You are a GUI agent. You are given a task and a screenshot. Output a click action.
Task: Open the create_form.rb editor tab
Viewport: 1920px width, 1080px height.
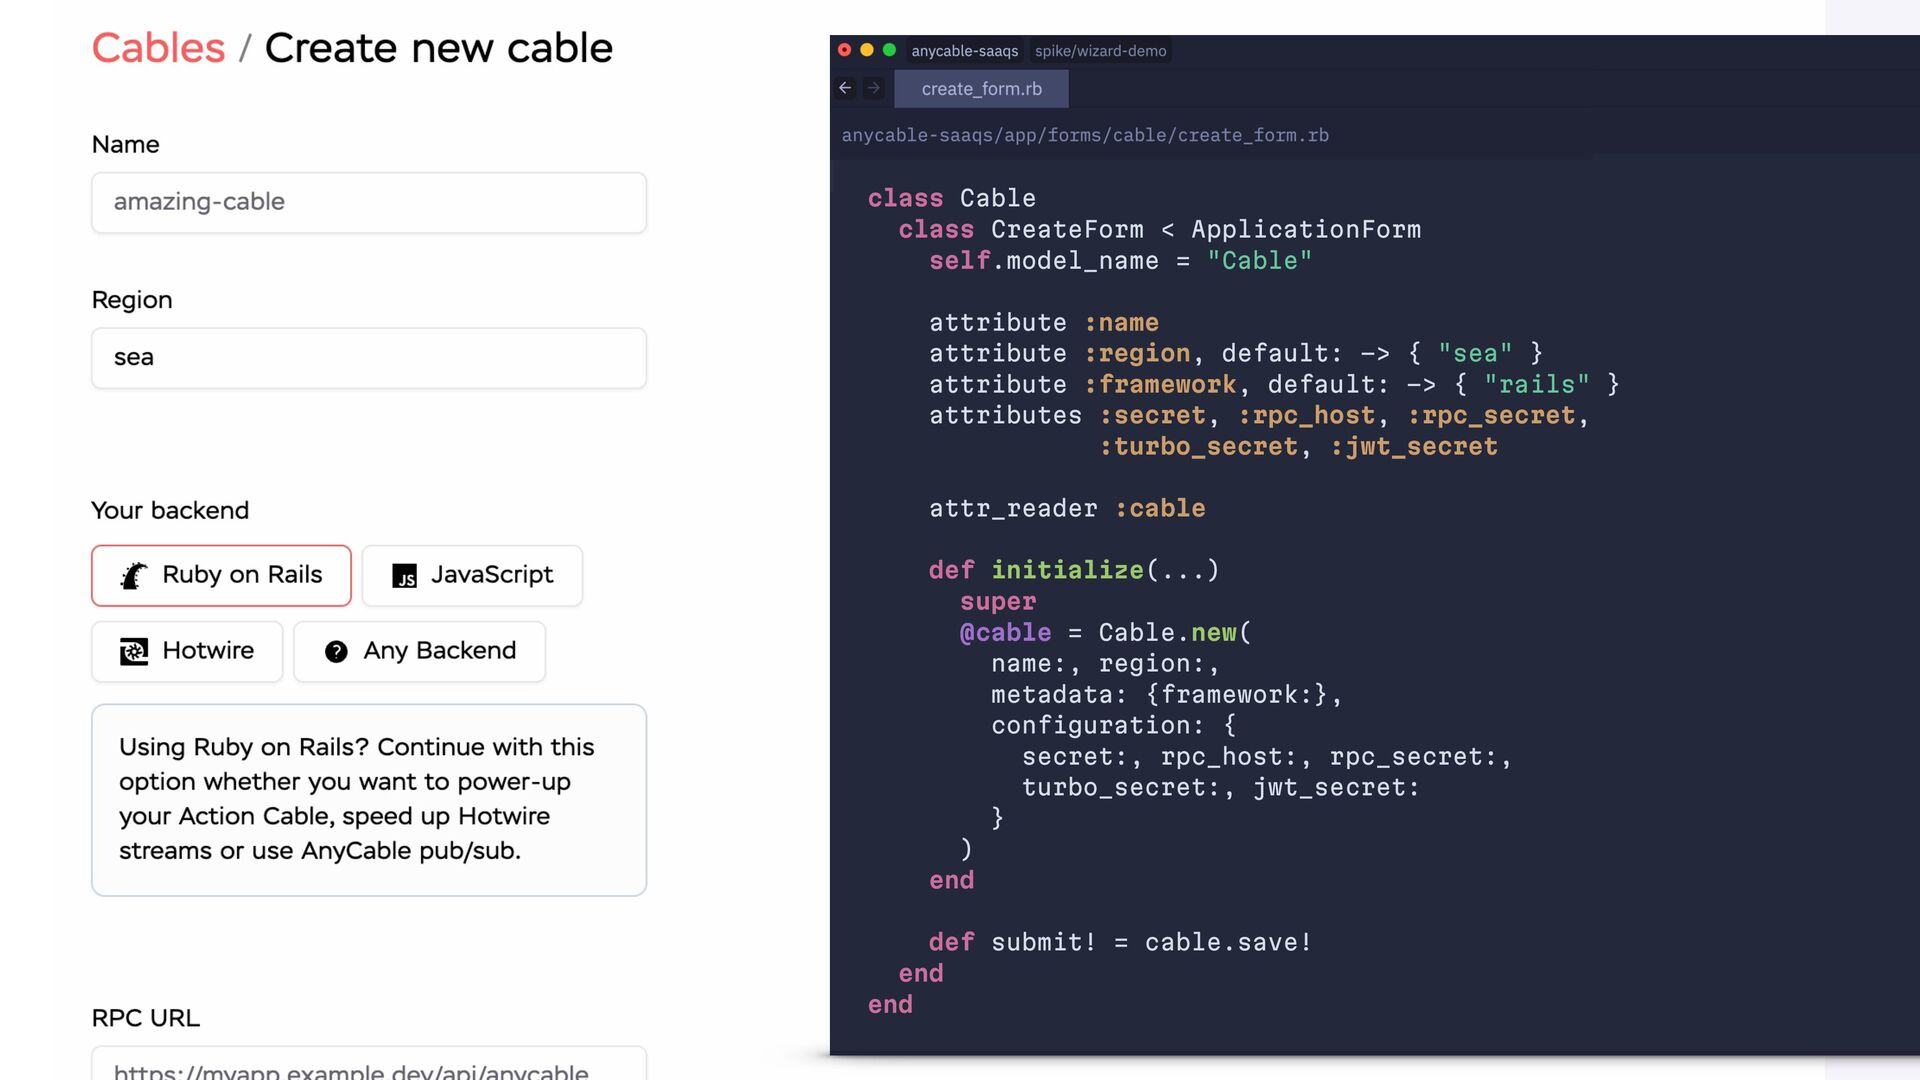pyautogui.click(x=981, y=89)
